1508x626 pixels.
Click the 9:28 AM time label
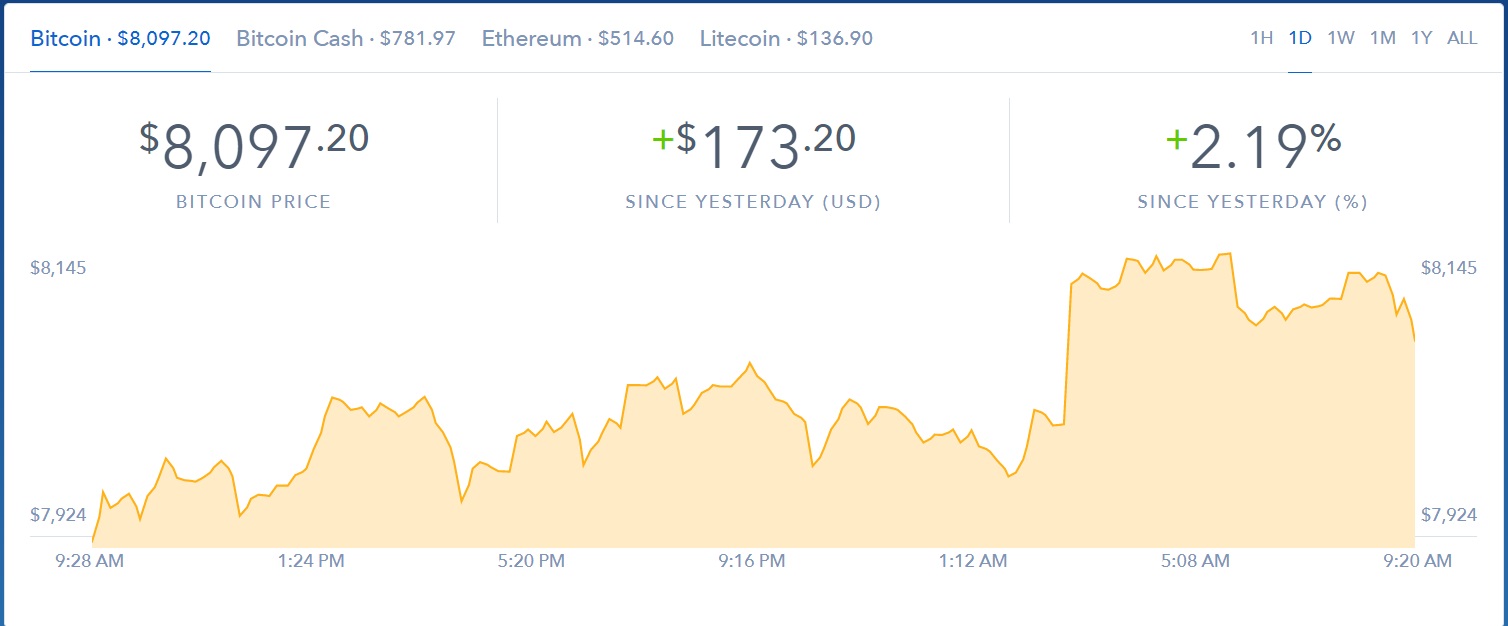90,561
